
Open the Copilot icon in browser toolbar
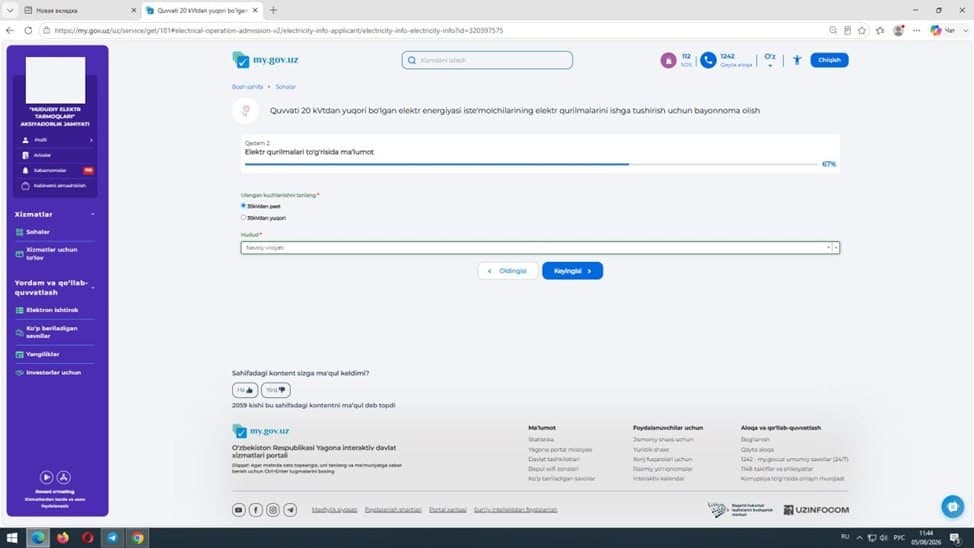935,30
